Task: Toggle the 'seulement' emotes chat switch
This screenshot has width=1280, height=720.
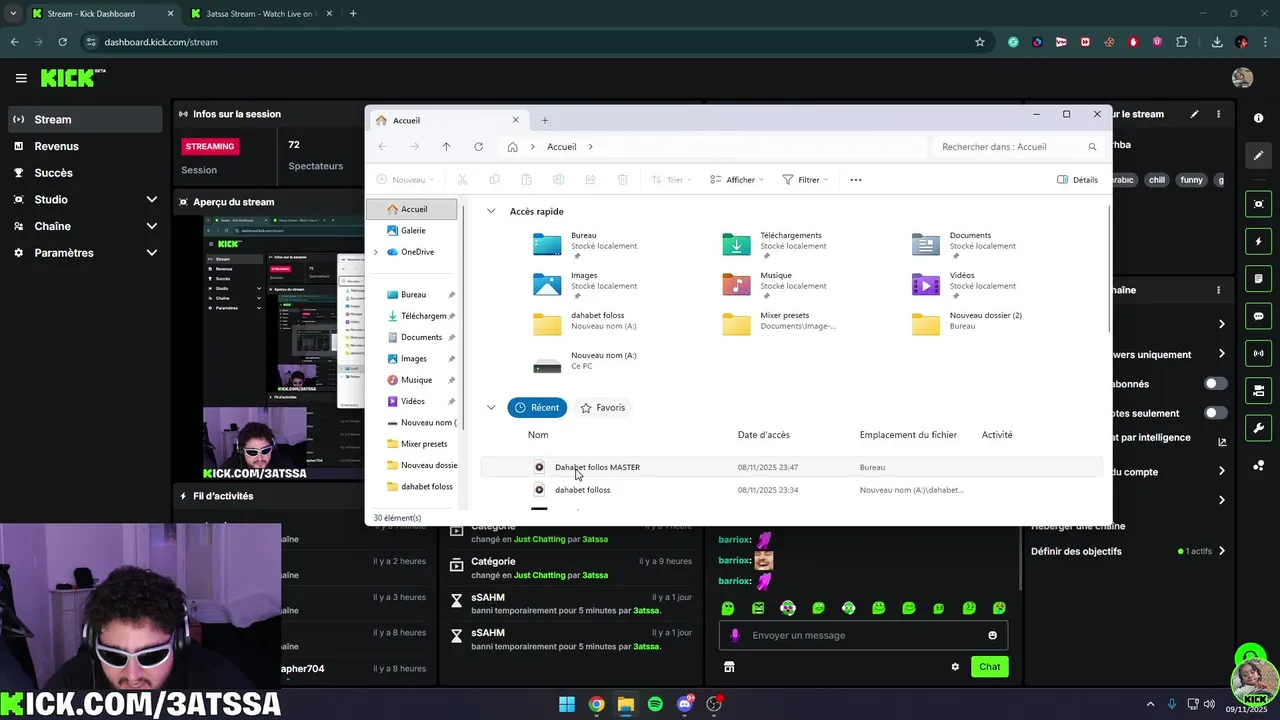Action: click(1215, 413)
